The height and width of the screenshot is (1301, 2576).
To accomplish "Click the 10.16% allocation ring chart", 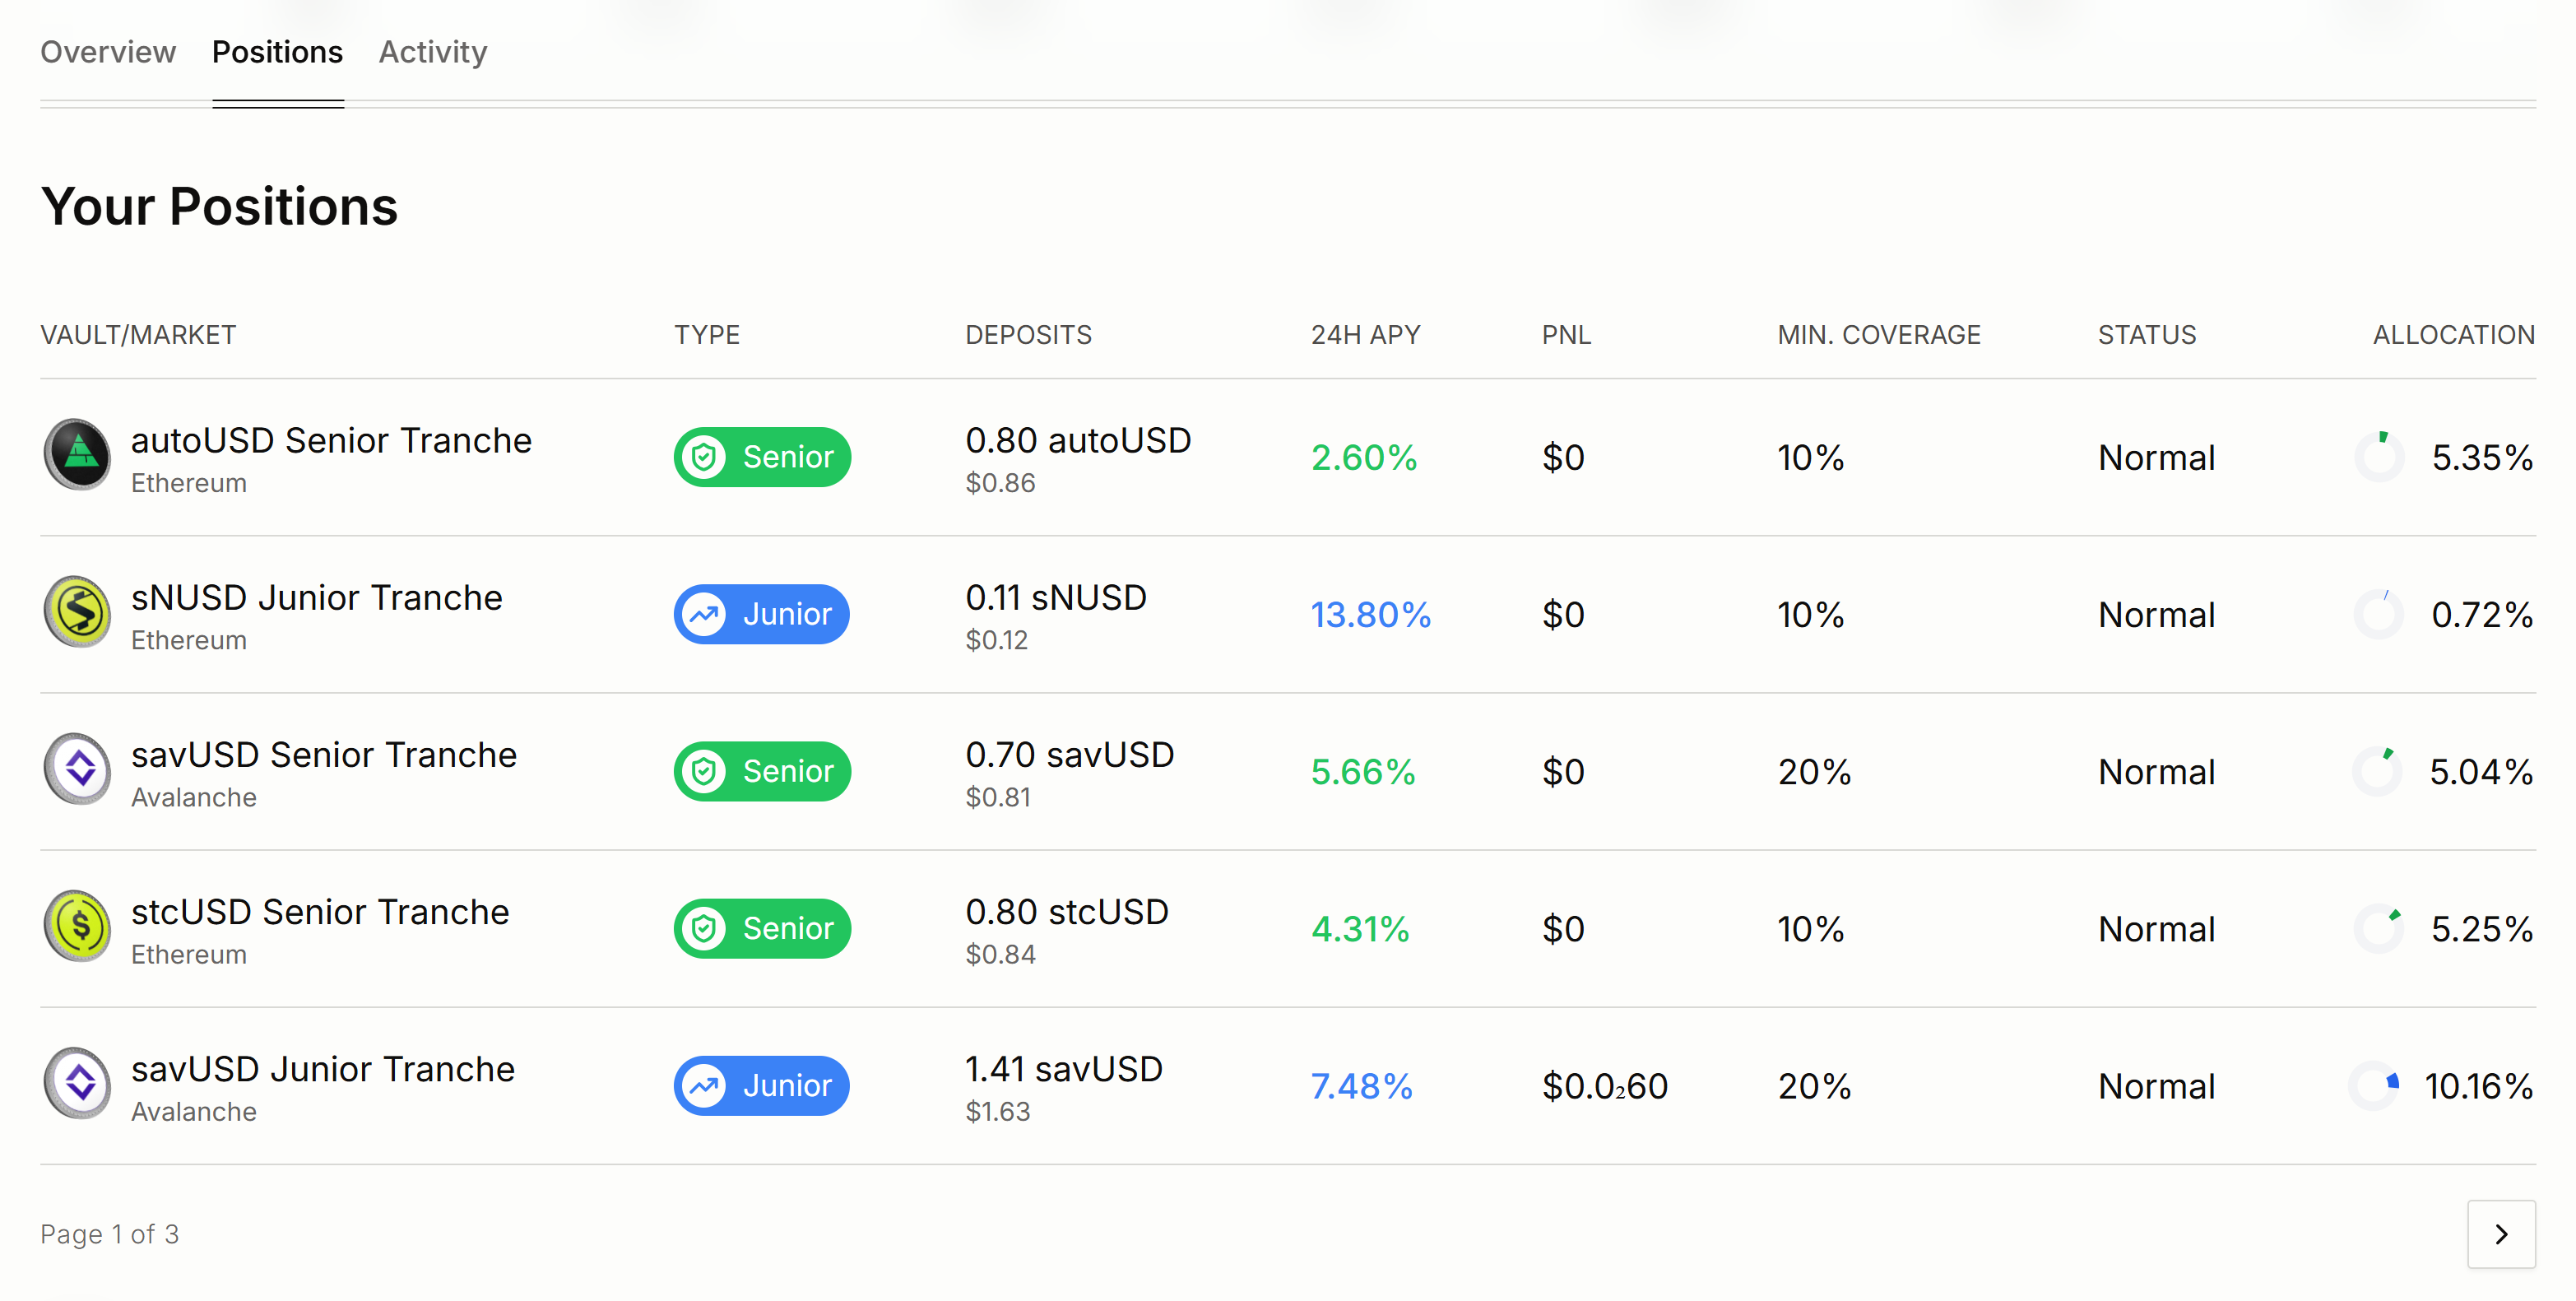I will pos(2375,1085).
